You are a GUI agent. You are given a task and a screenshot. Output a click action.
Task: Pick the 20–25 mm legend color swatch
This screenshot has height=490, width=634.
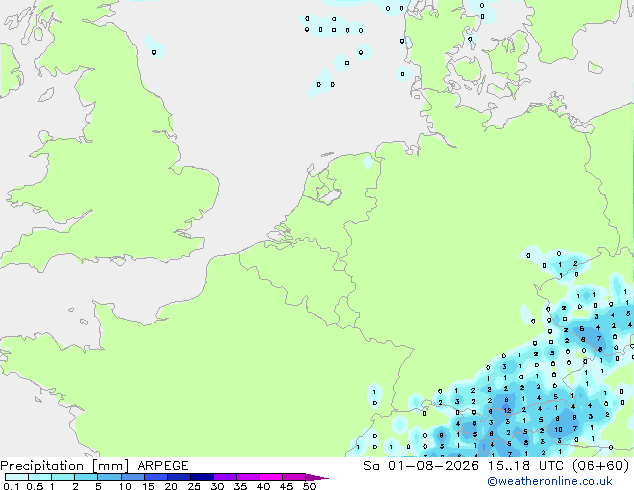tap(178, 477)
